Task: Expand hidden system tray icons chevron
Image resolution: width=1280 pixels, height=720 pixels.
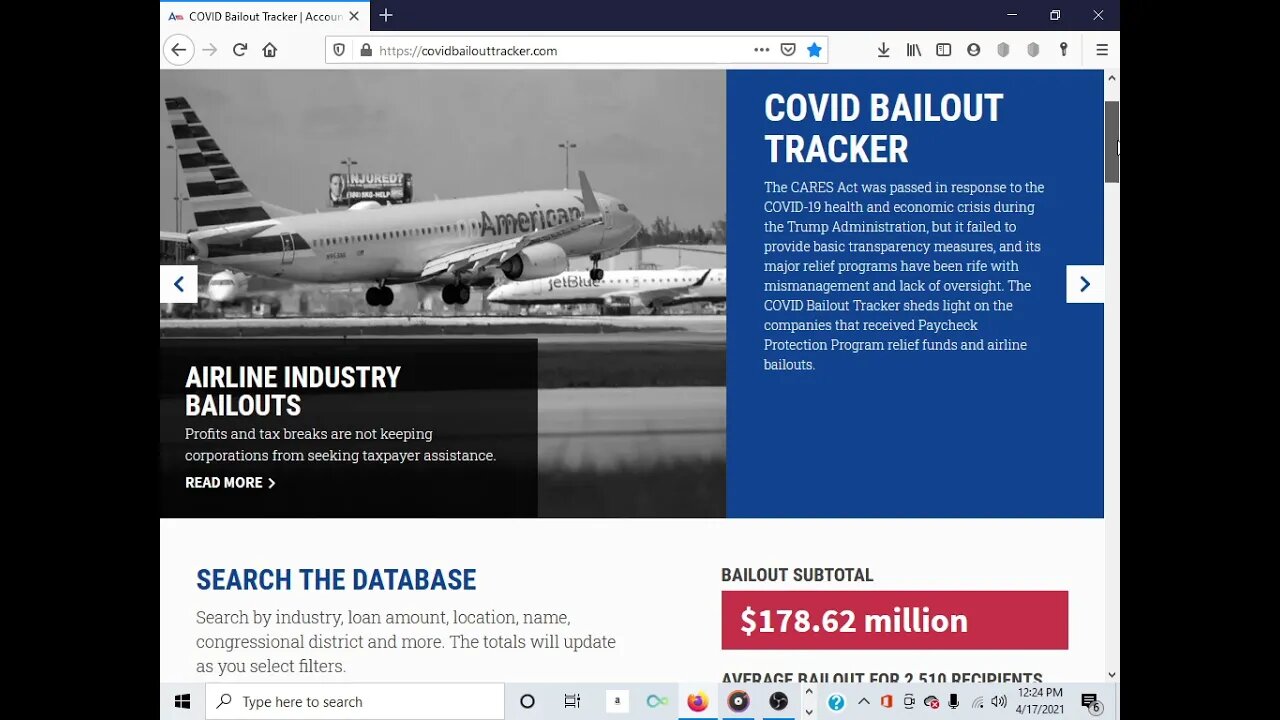Action: (x=864, y=702)
